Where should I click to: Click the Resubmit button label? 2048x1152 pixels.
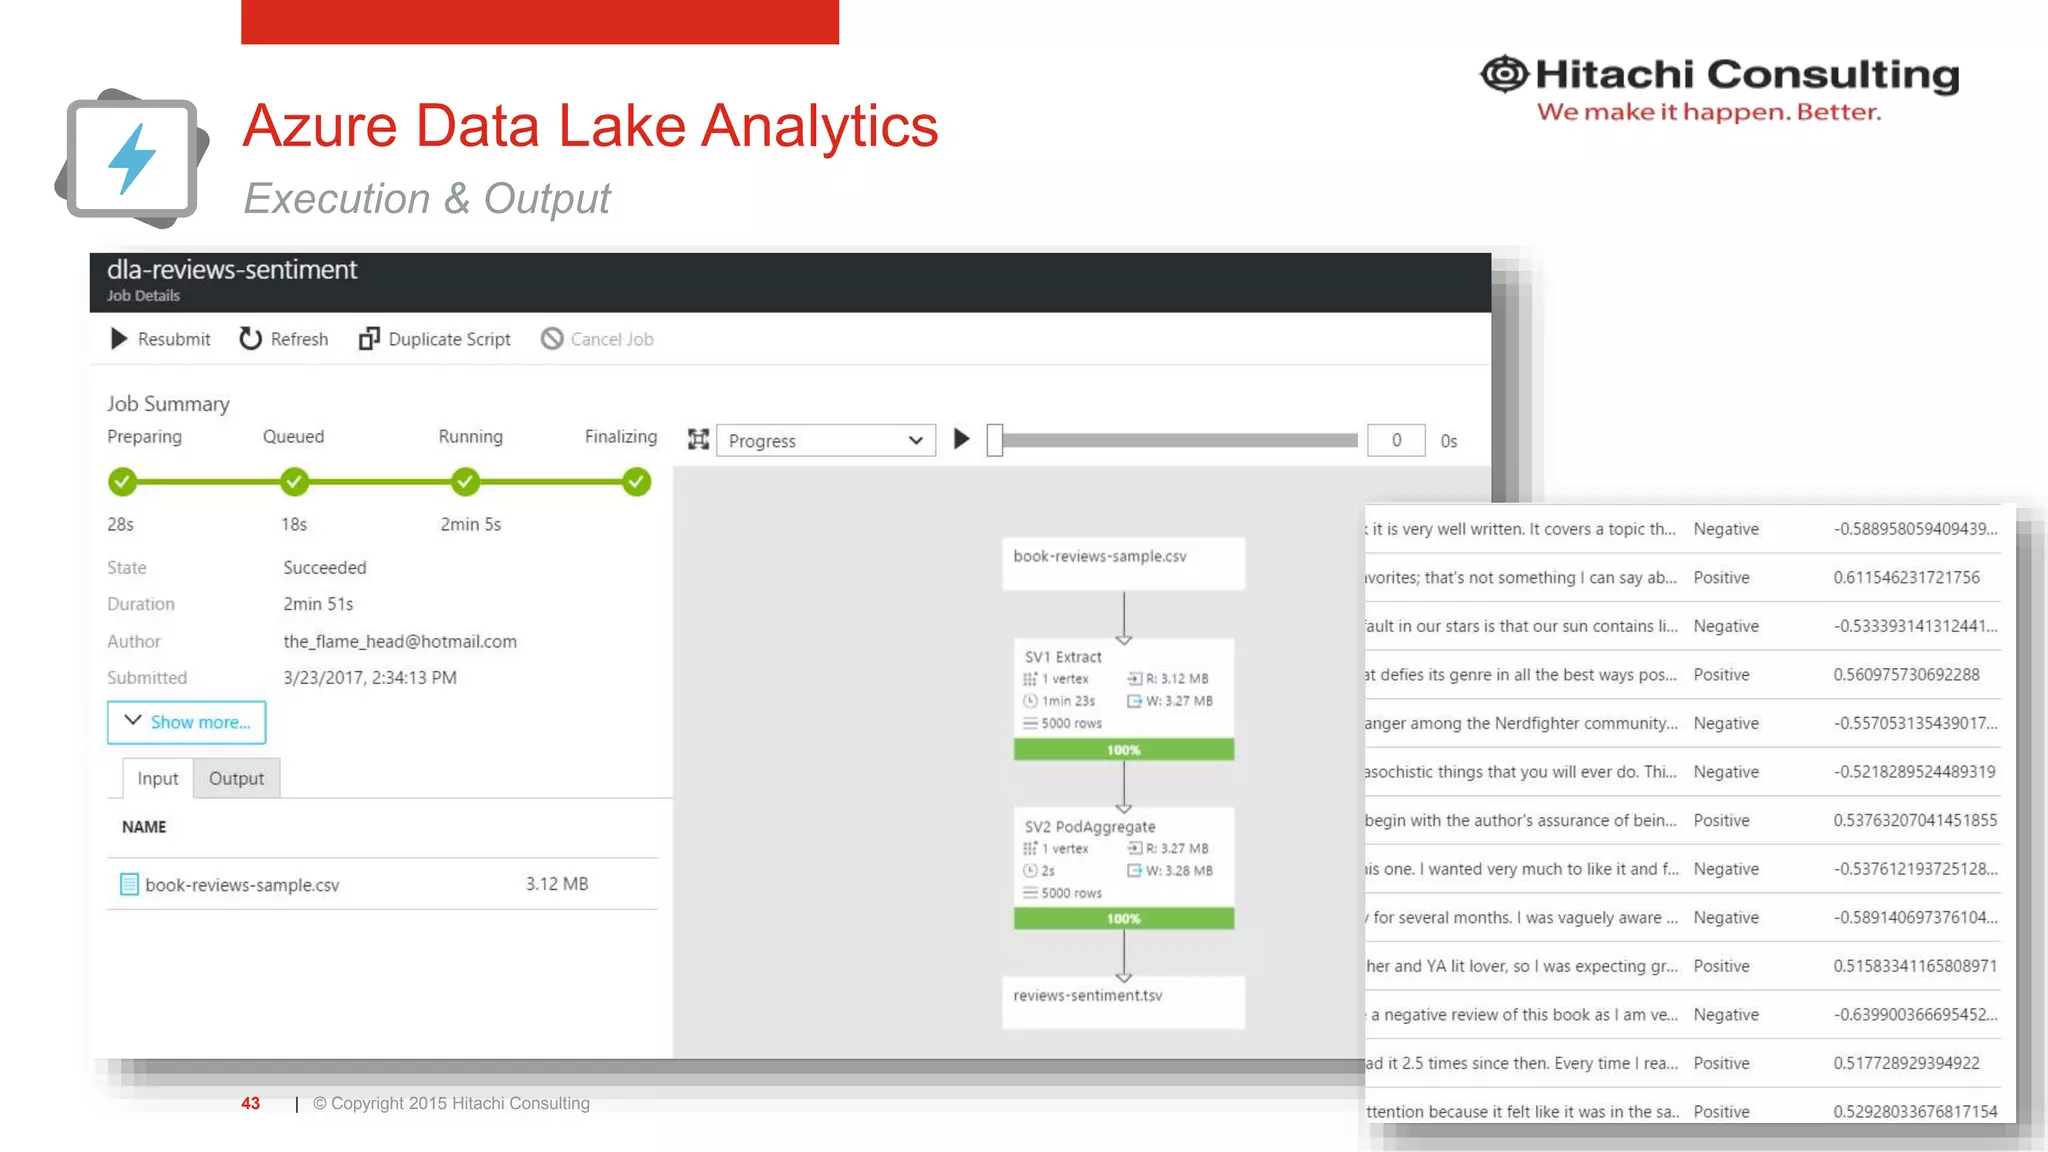click(174, 339)
